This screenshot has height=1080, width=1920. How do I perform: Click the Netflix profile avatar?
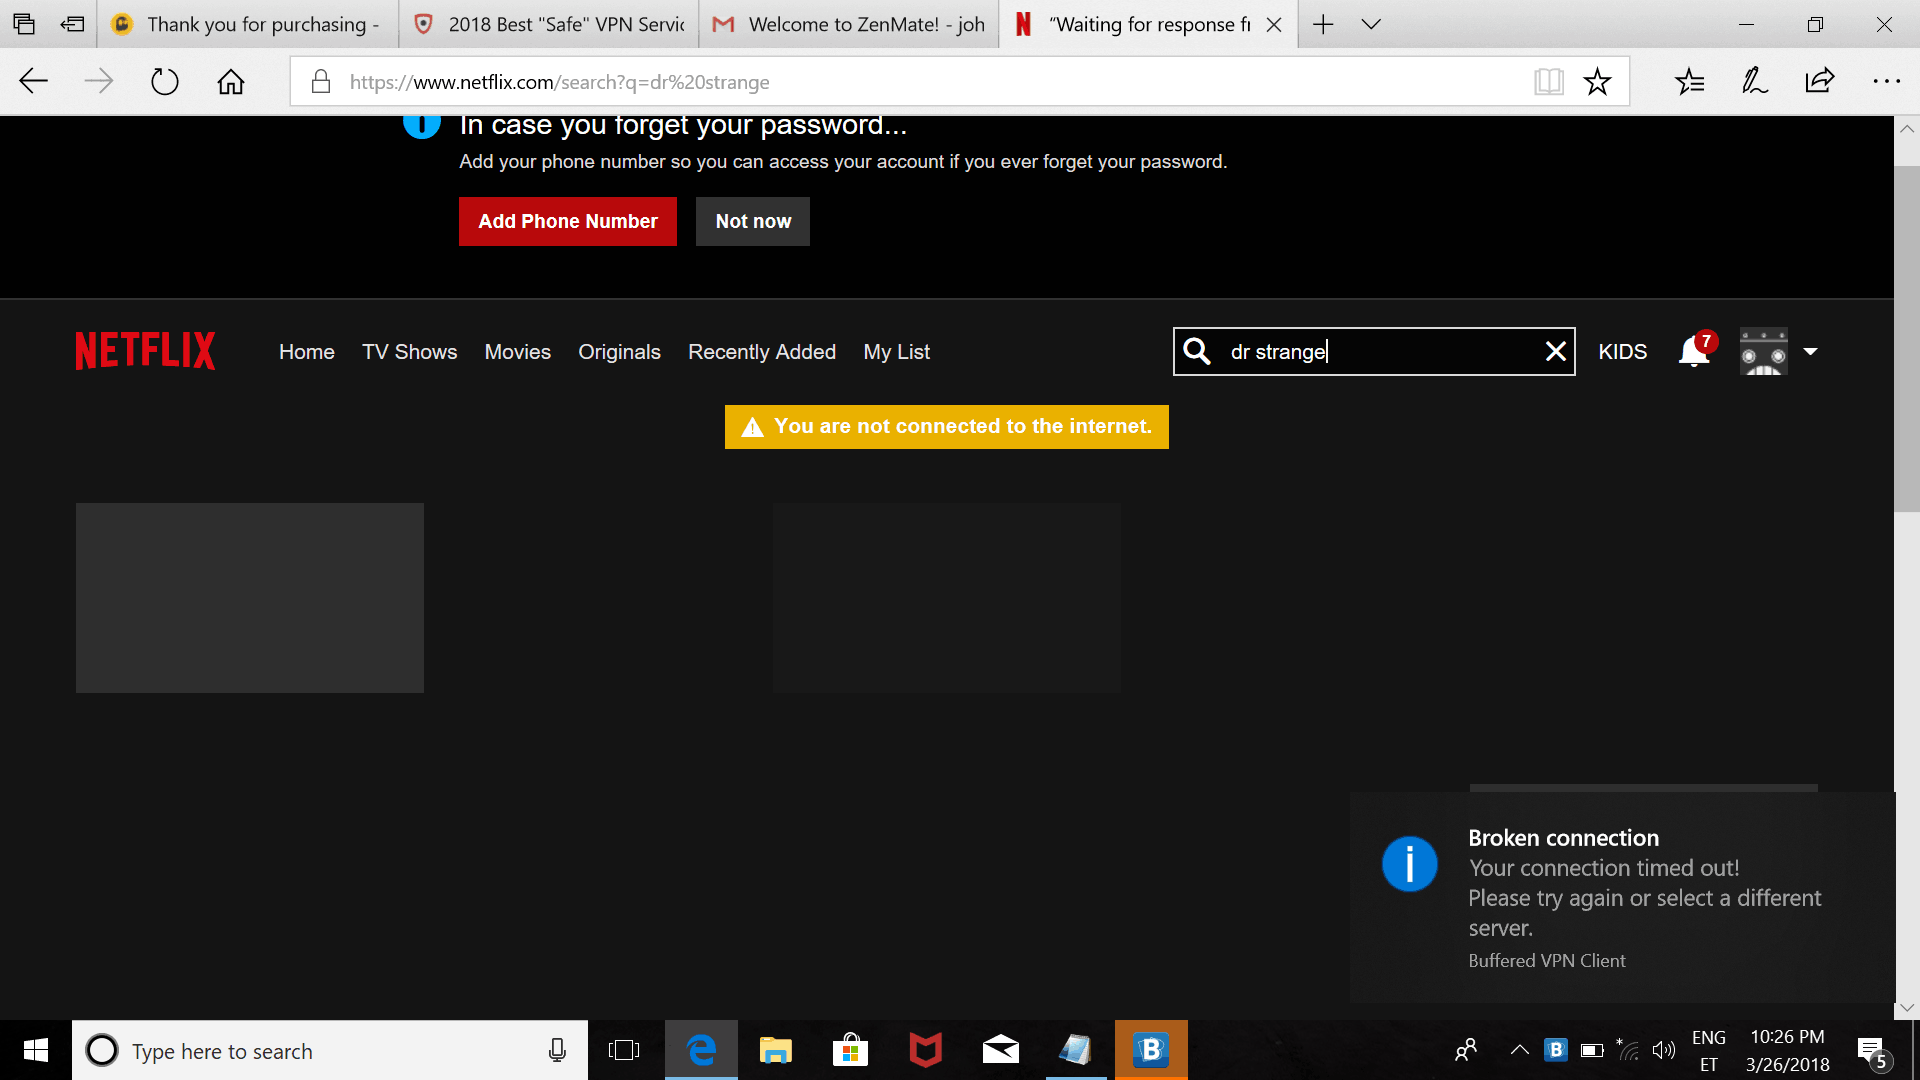pyautogui.click(x=1764, y=351)
